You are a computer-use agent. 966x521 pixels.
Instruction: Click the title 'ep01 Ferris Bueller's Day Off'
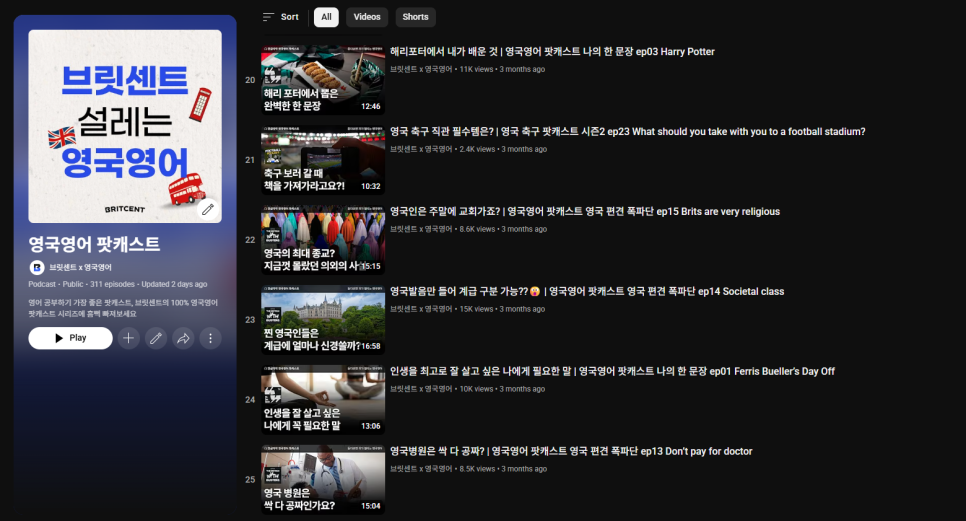(x=612, y=371)
